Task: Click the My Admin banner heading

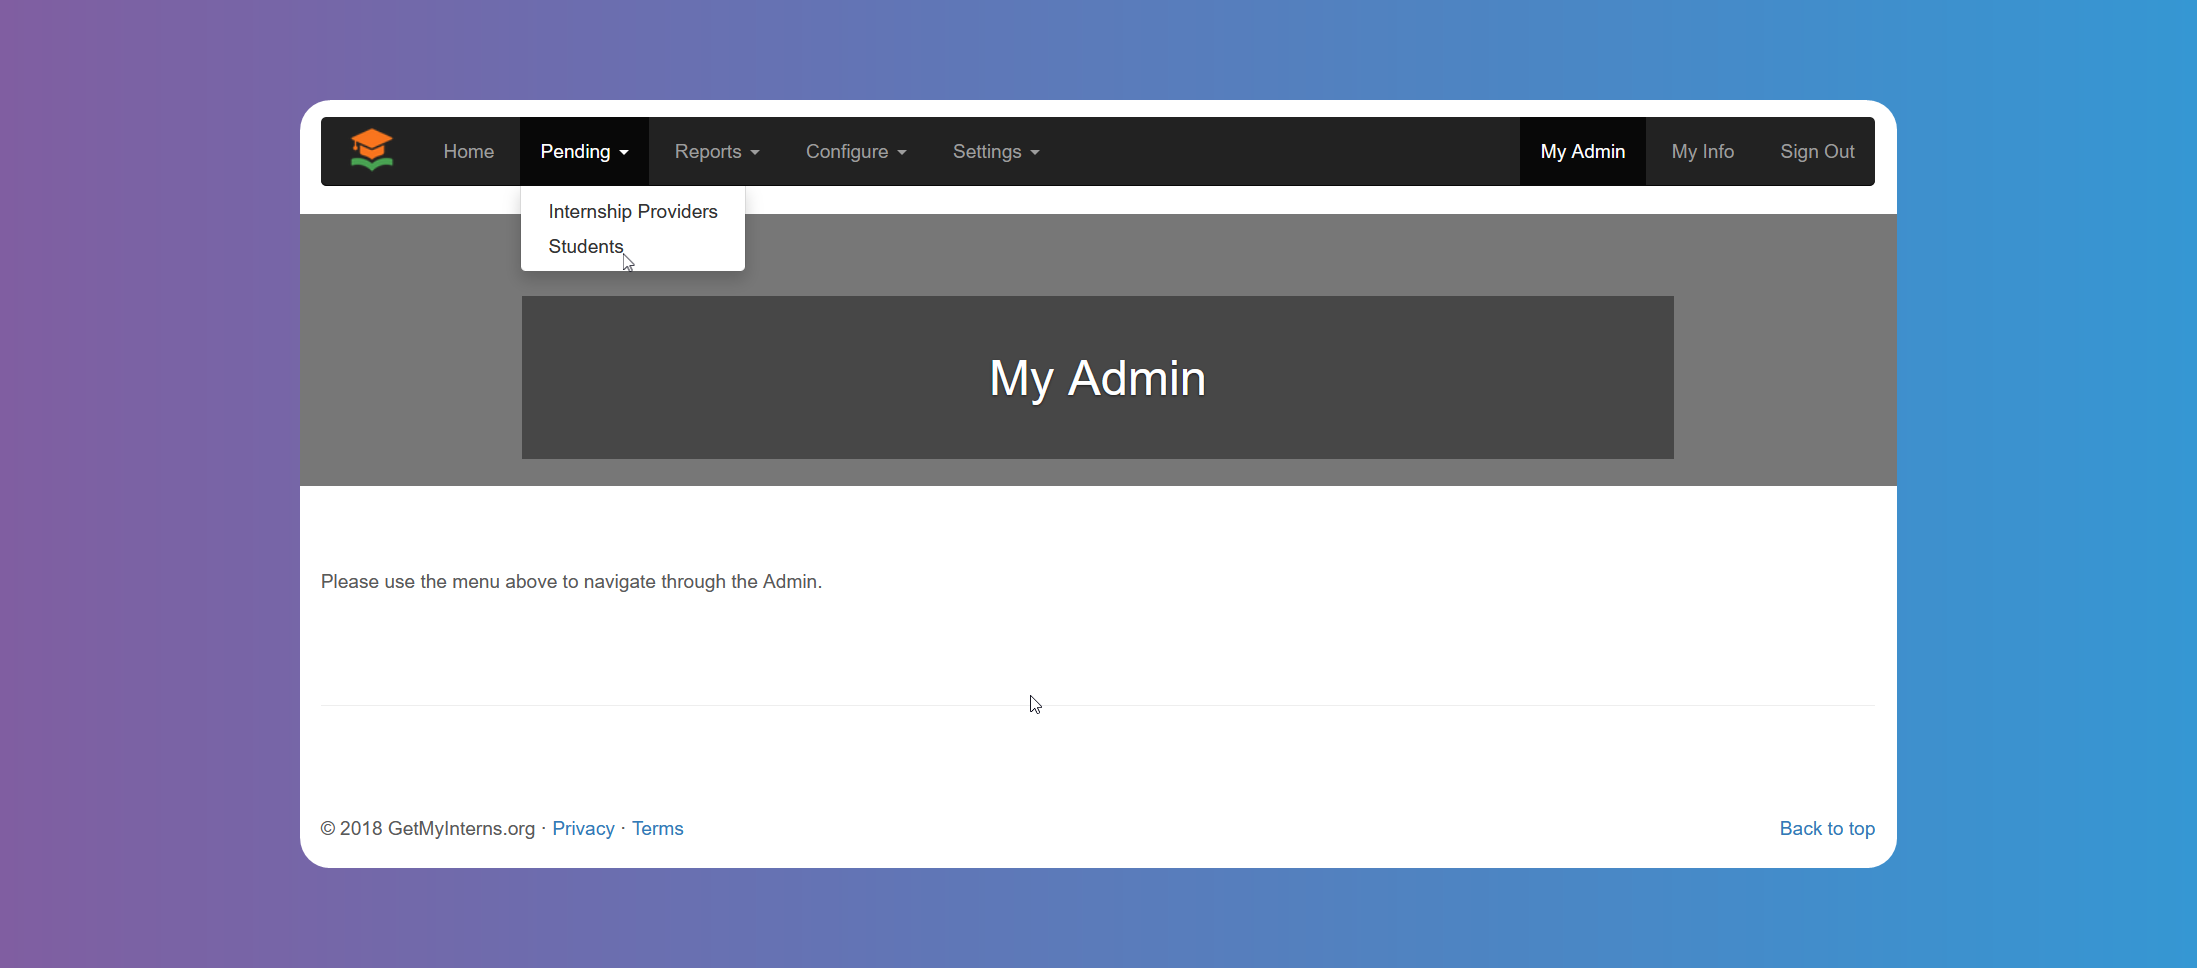Action: 1097,379
